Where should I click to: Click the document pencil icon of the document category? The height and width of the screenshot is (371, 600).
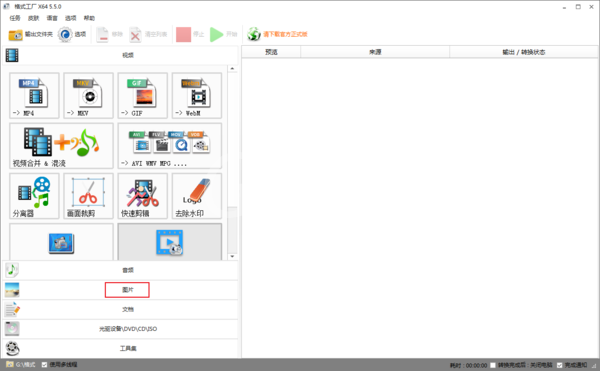click(x=12, y=309)
